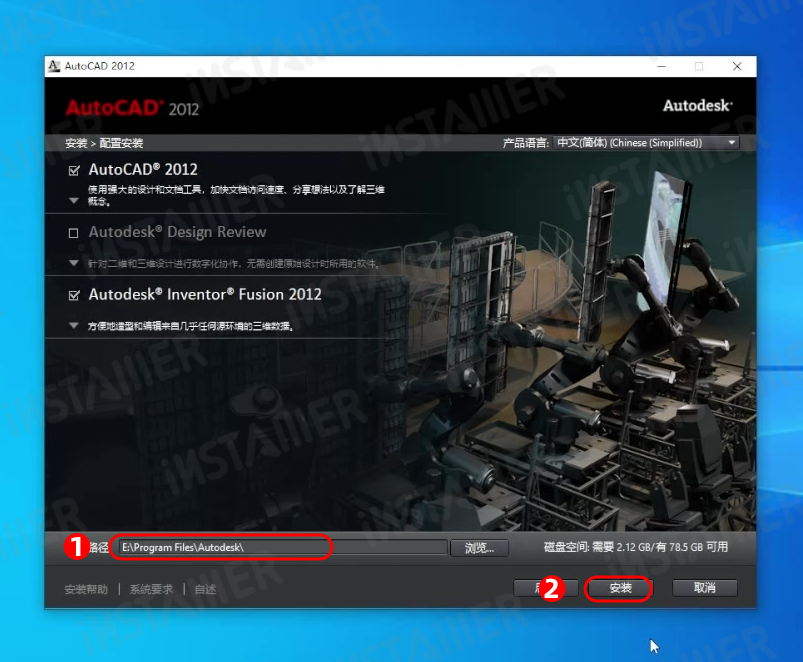Click the 安装 breadcrumb text
Viewport: 803px width, 662px height.
pos(76,143)
